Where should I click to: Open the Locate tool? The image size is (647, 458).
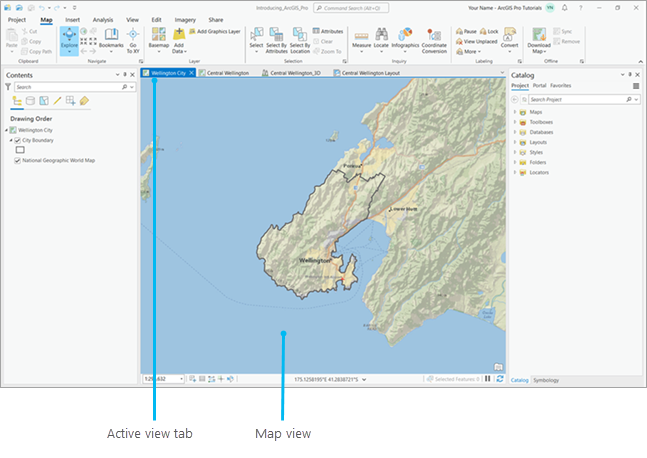point(381,40)
